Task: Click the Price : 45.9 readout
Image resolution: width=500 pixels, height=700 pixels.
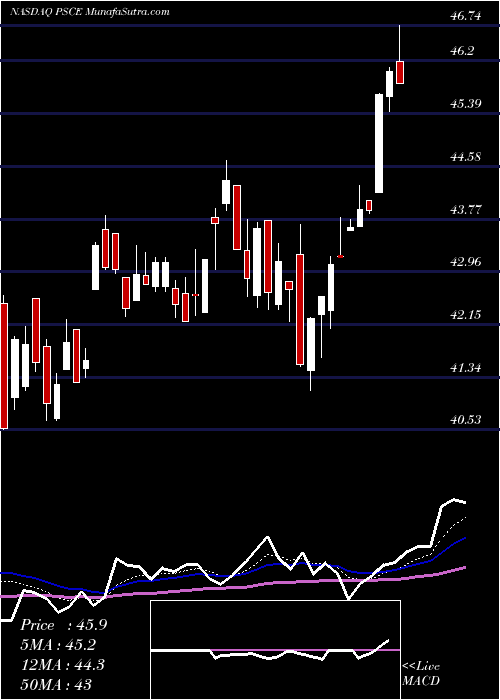Action: (x=63, y=625)
